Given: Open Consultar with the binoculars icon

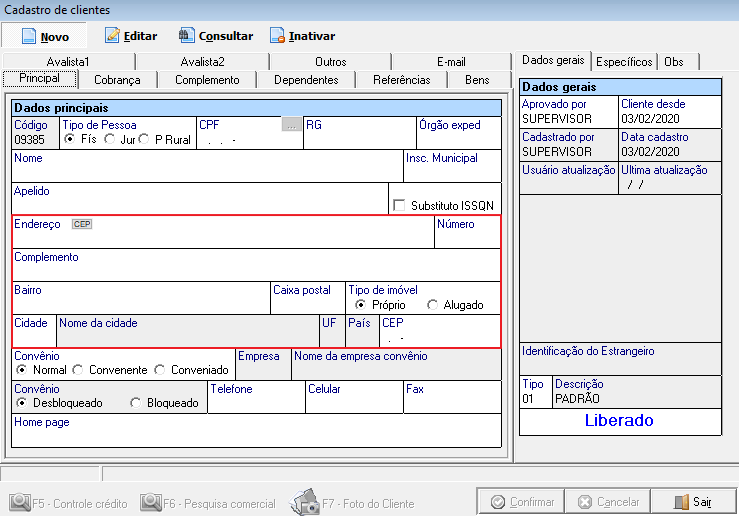Looking at the screenshot, I should point(215,36).
